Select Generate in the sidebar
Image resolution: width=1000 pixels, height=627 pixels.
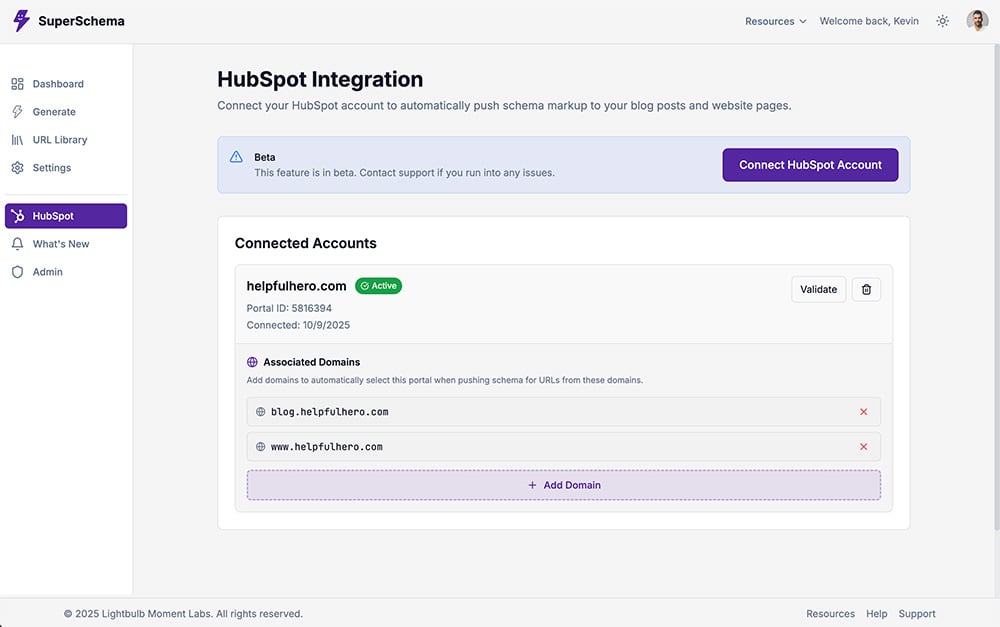[x=53, y=112]
